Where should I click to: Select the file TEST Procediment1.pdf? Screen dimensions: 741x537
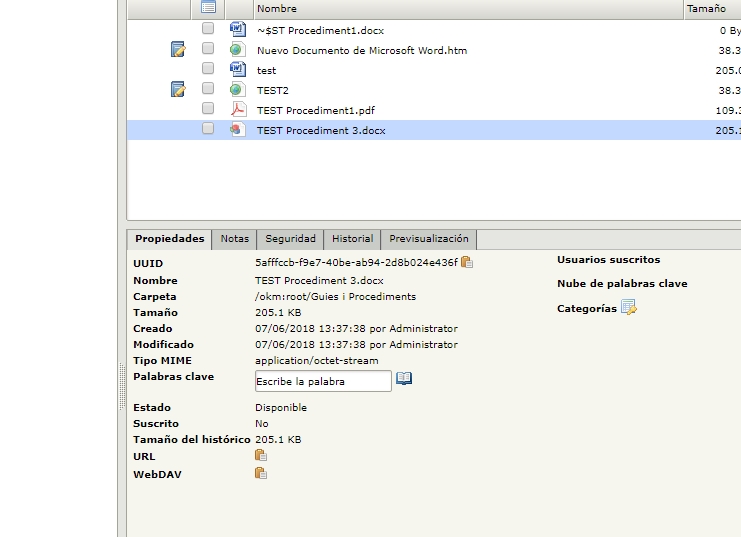316,111
